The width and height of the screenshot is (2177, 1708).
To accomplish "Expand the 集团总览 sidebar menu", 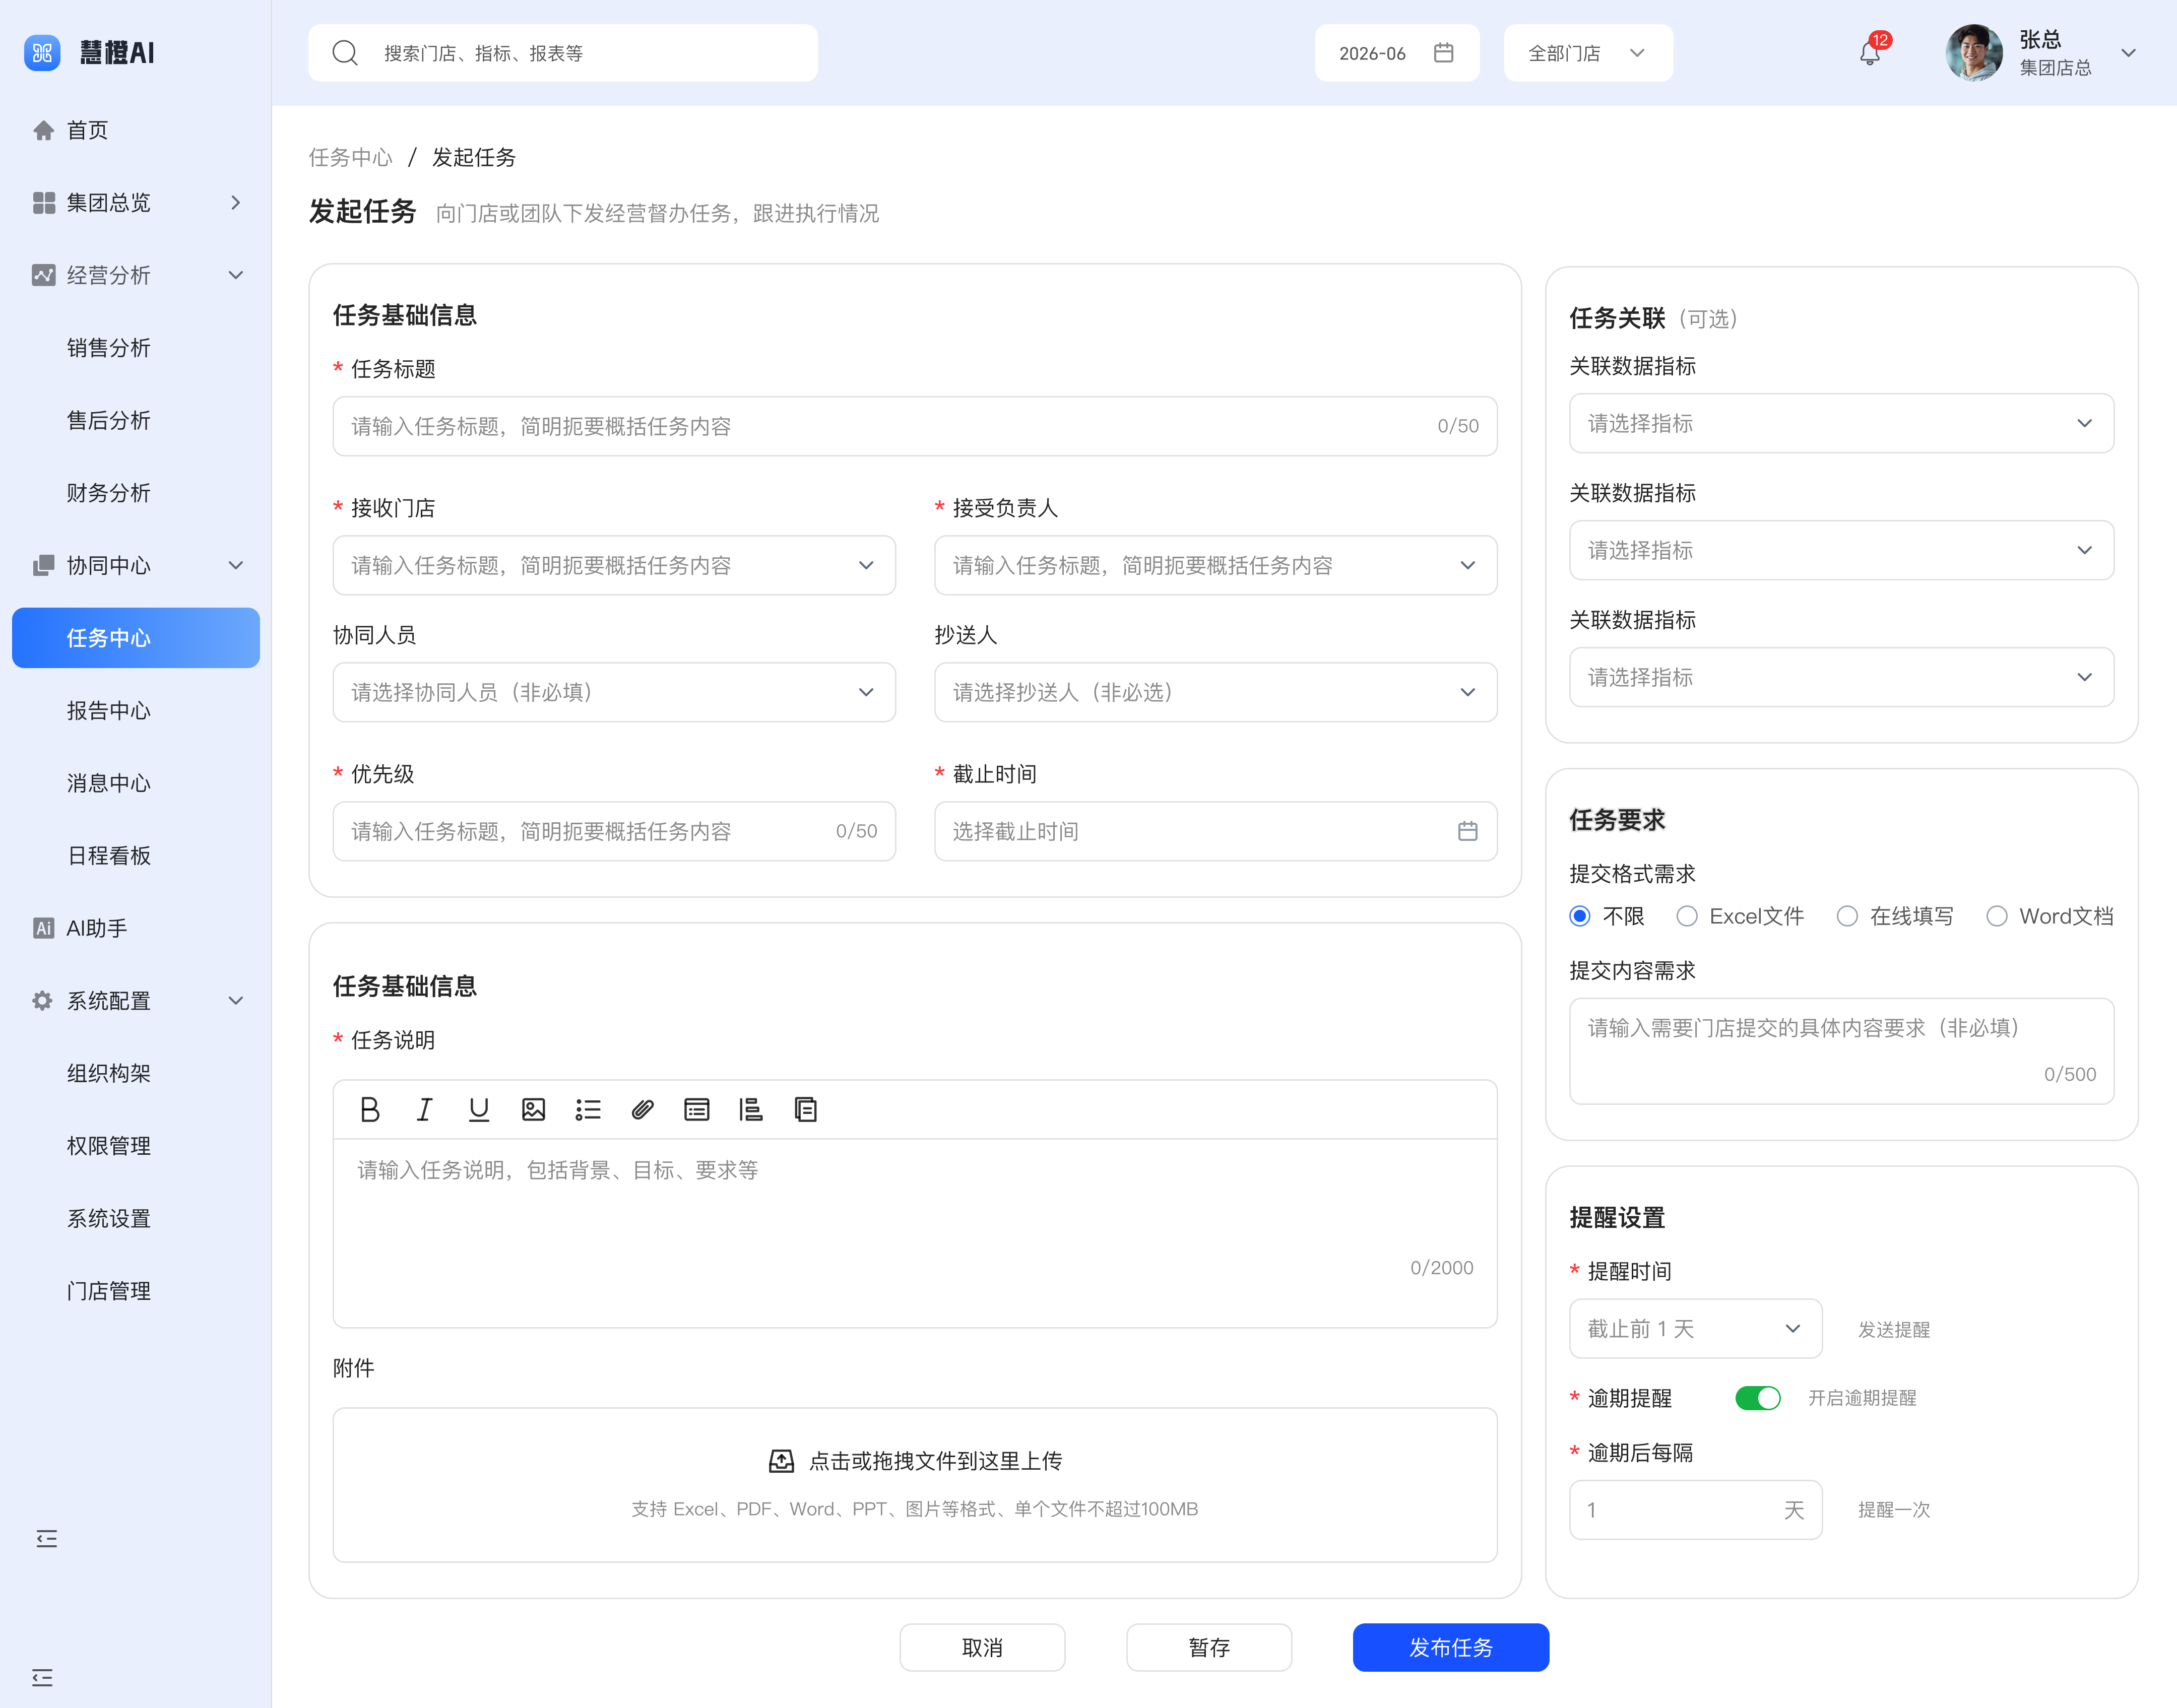I will click(x=136, y=203).
